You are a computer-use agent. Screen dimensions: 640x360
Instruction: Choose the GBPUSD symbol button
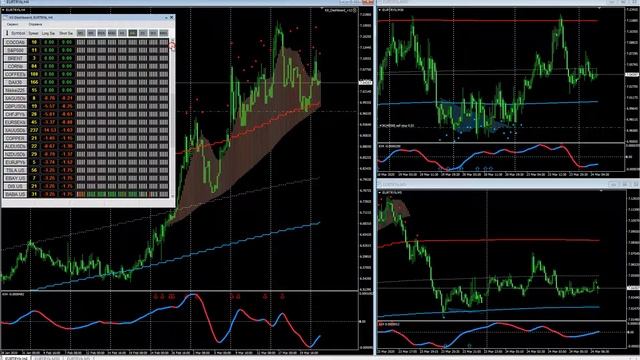(x=16, y=106)
